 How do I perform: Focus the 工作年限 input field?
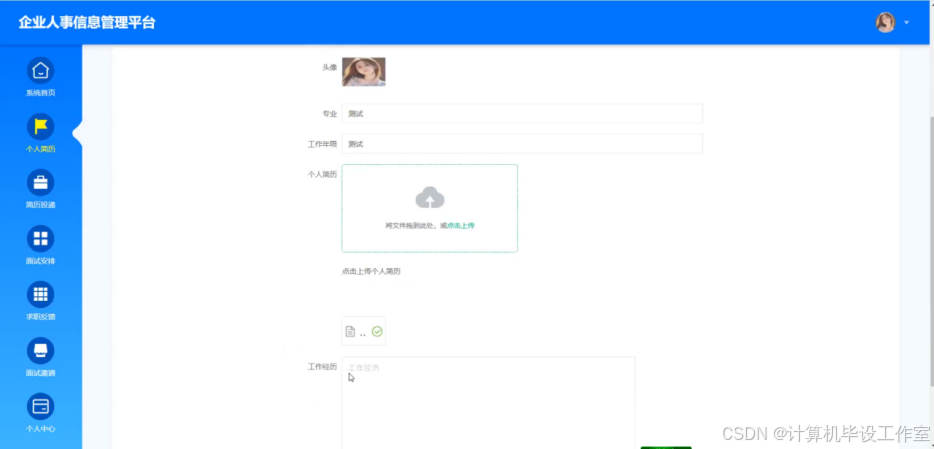522,144
